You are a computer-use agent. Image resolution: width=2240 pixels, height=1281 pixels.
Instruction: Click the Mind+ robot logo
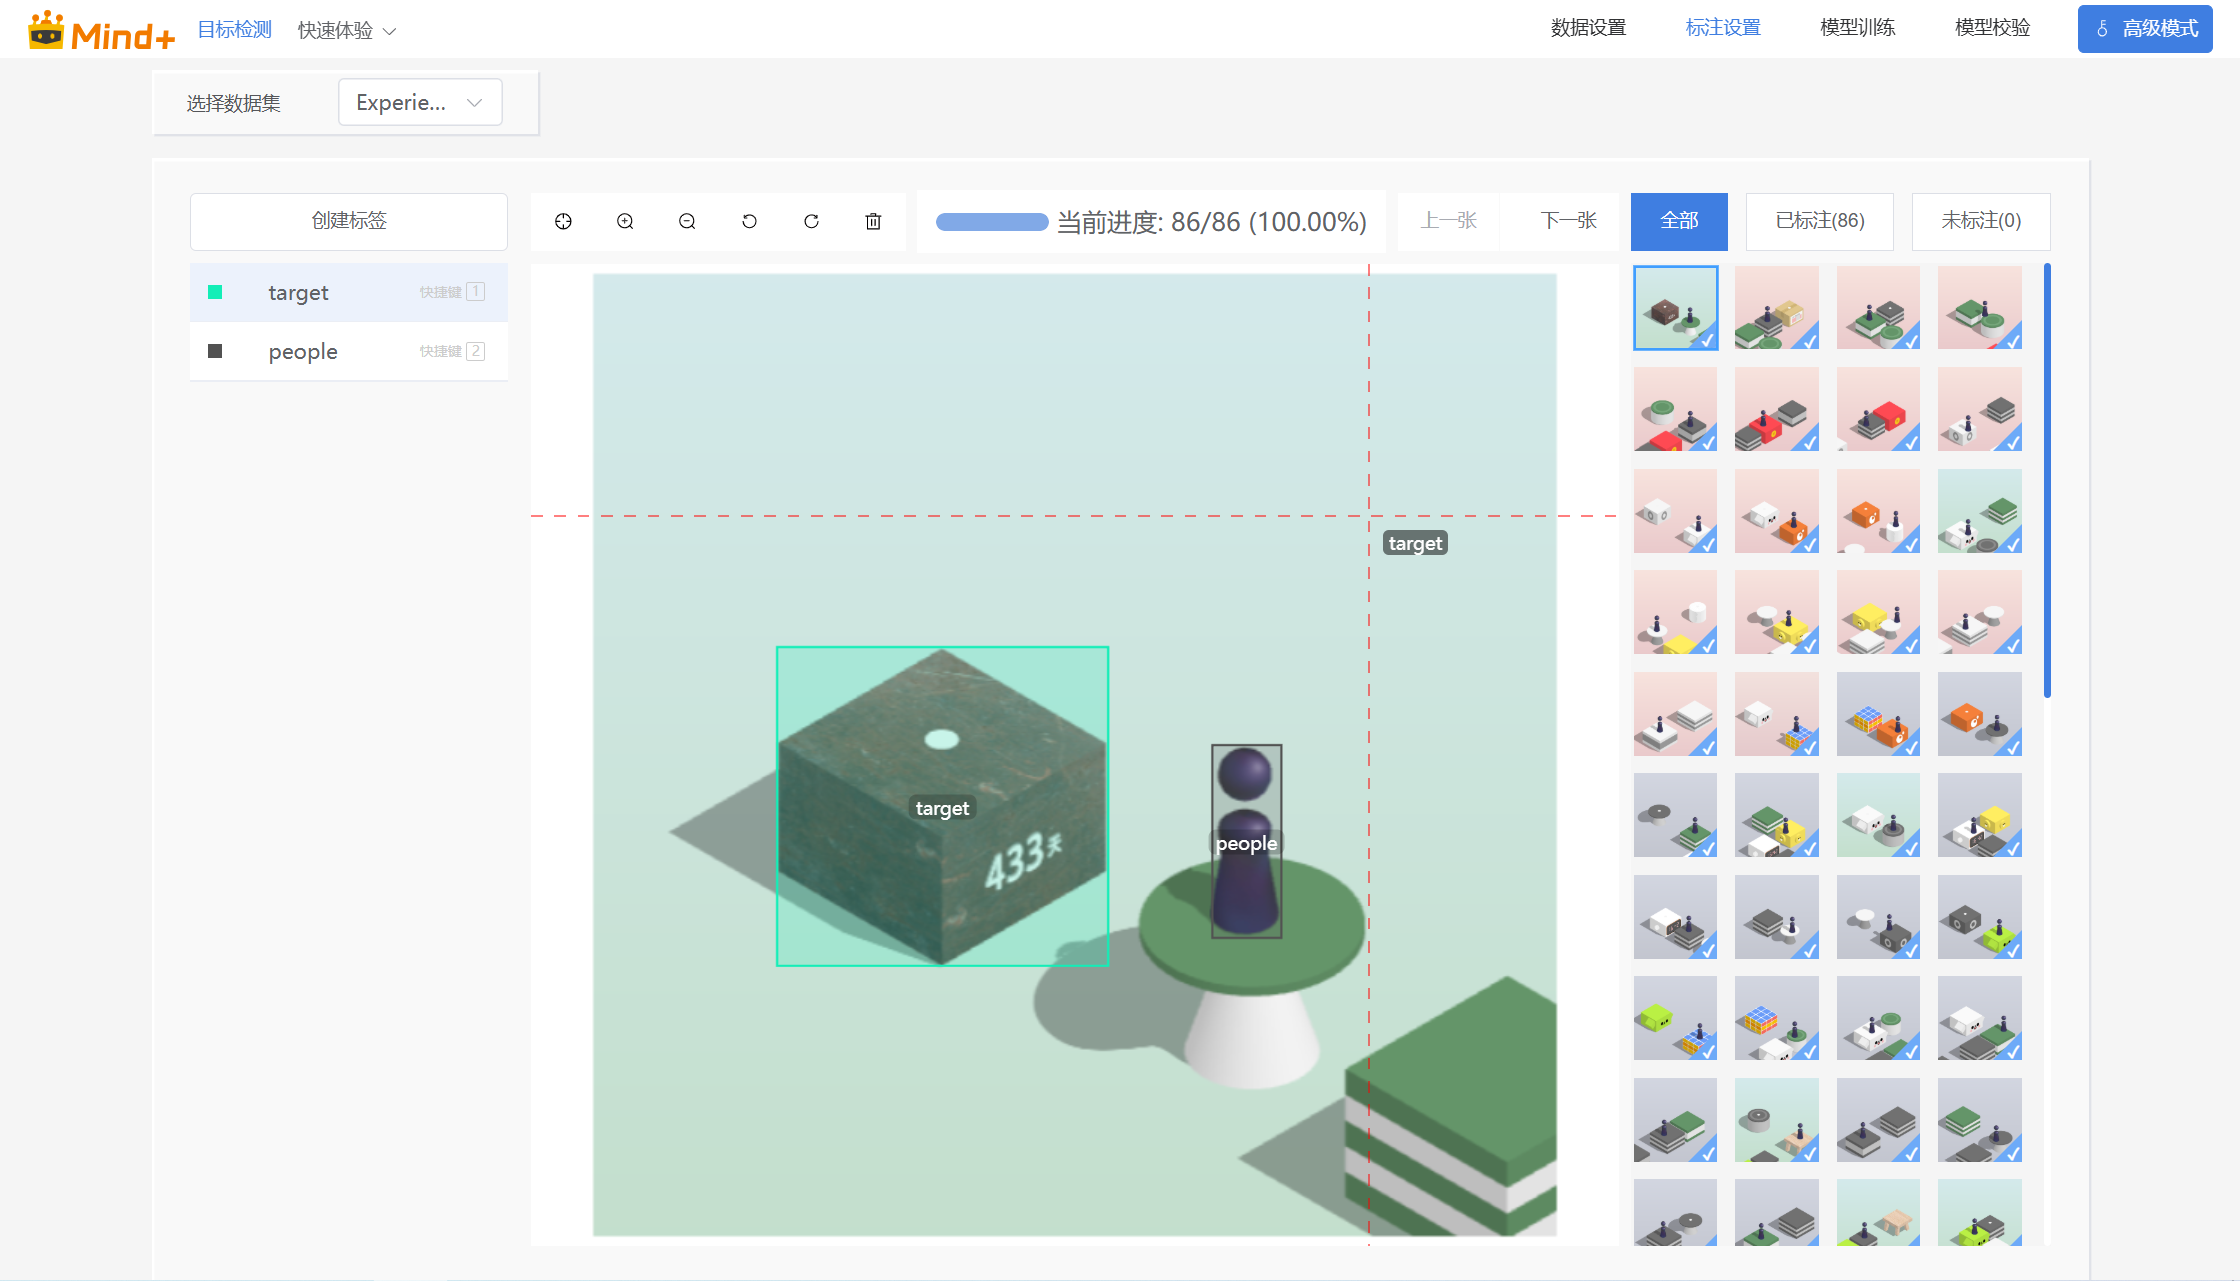point(47,29)
